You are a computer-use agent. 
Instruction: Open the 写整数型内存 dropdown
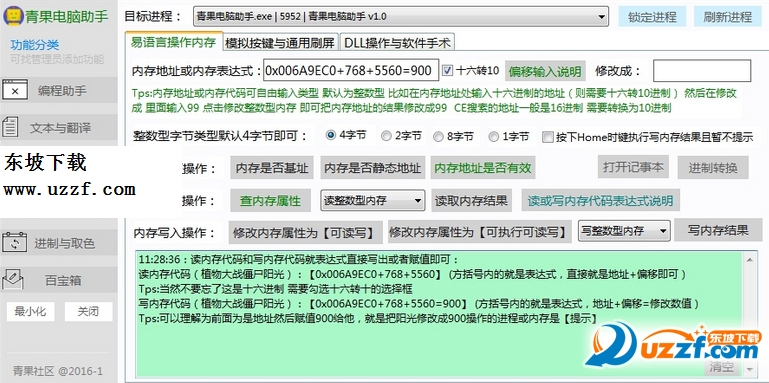pyautogui.click(x=624, y=230)
